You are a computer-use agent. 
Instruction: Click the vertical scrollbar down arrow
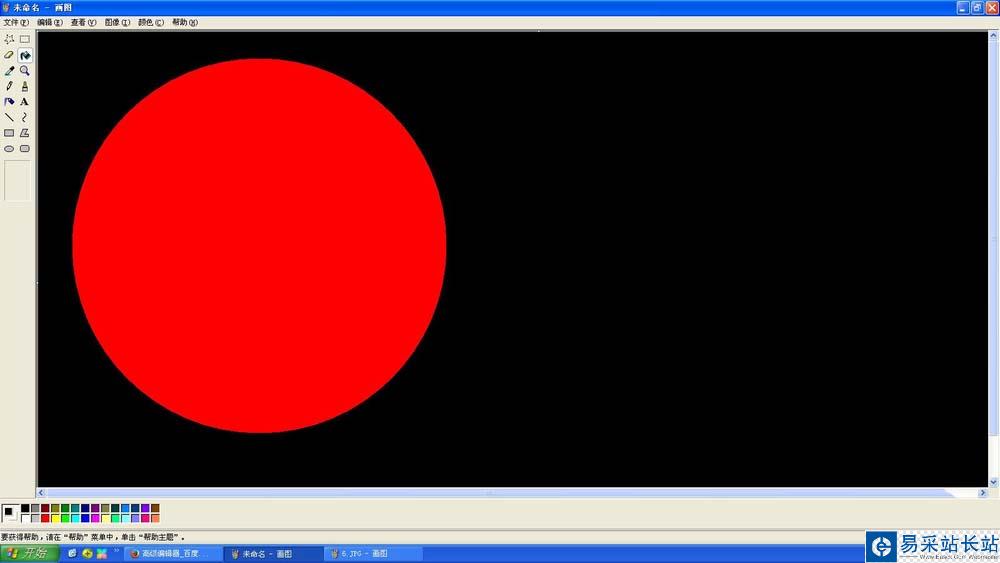[x=994, y=483]
